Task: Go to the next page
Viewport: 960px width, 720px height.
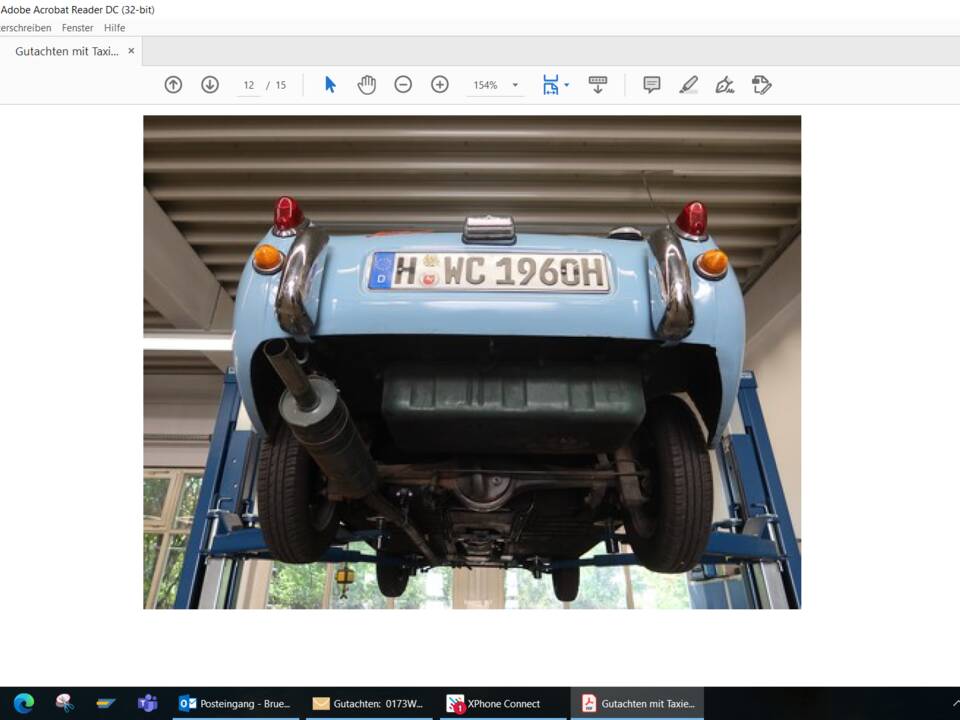Action: 210,85
